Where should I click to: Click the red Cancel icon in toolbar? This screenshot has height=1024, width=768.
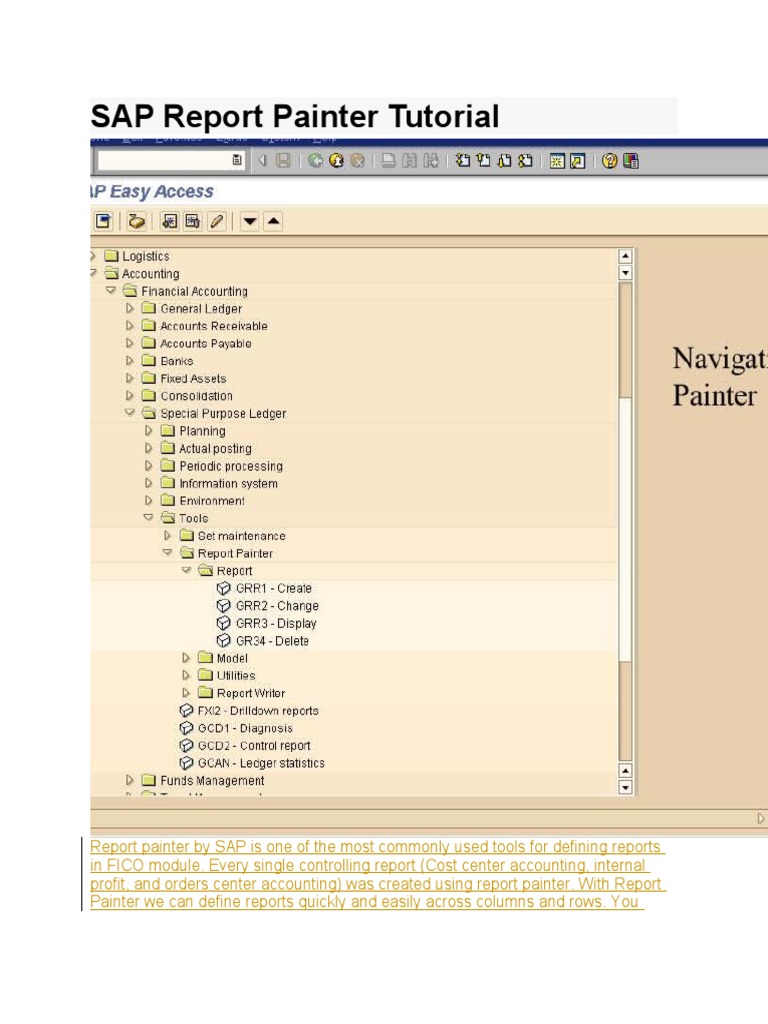(357, 160)
